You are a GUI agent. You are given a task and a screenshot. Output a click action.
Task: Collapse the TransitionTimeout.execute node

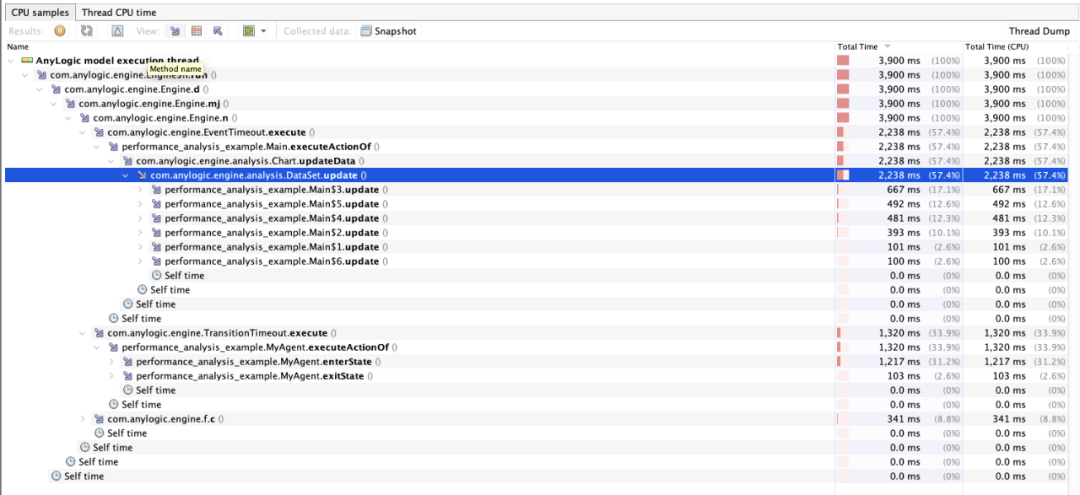83,333
